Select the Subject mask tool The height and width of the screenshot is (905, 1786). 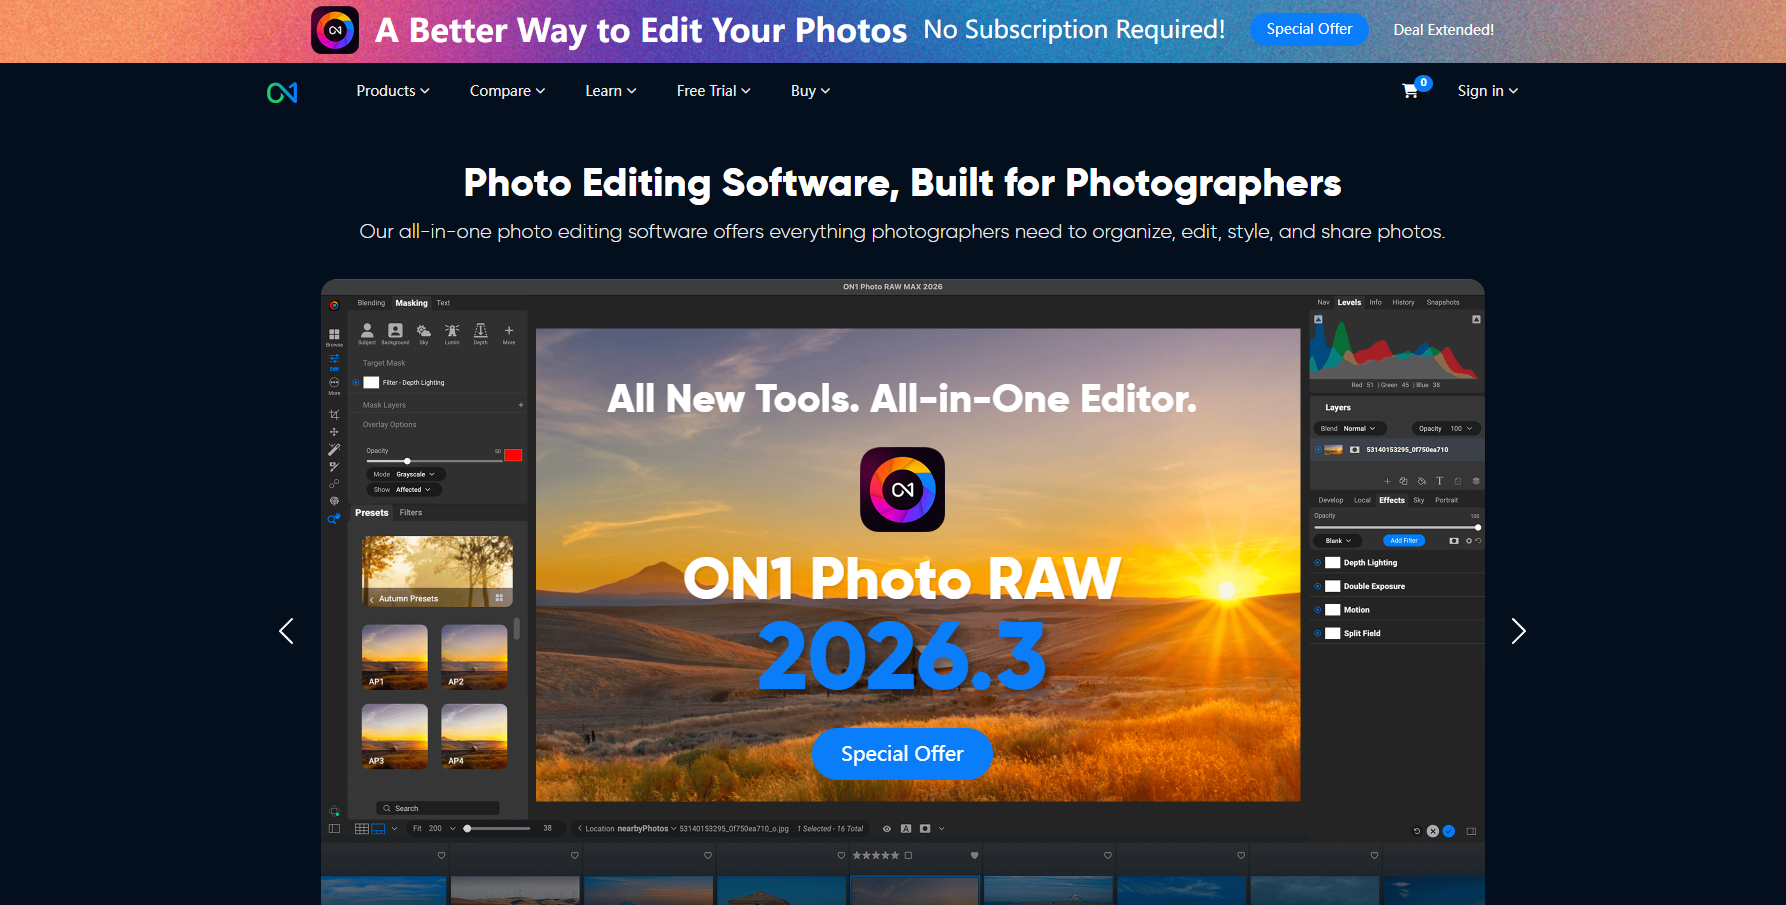pyautogui.click(x=367, y=333)
